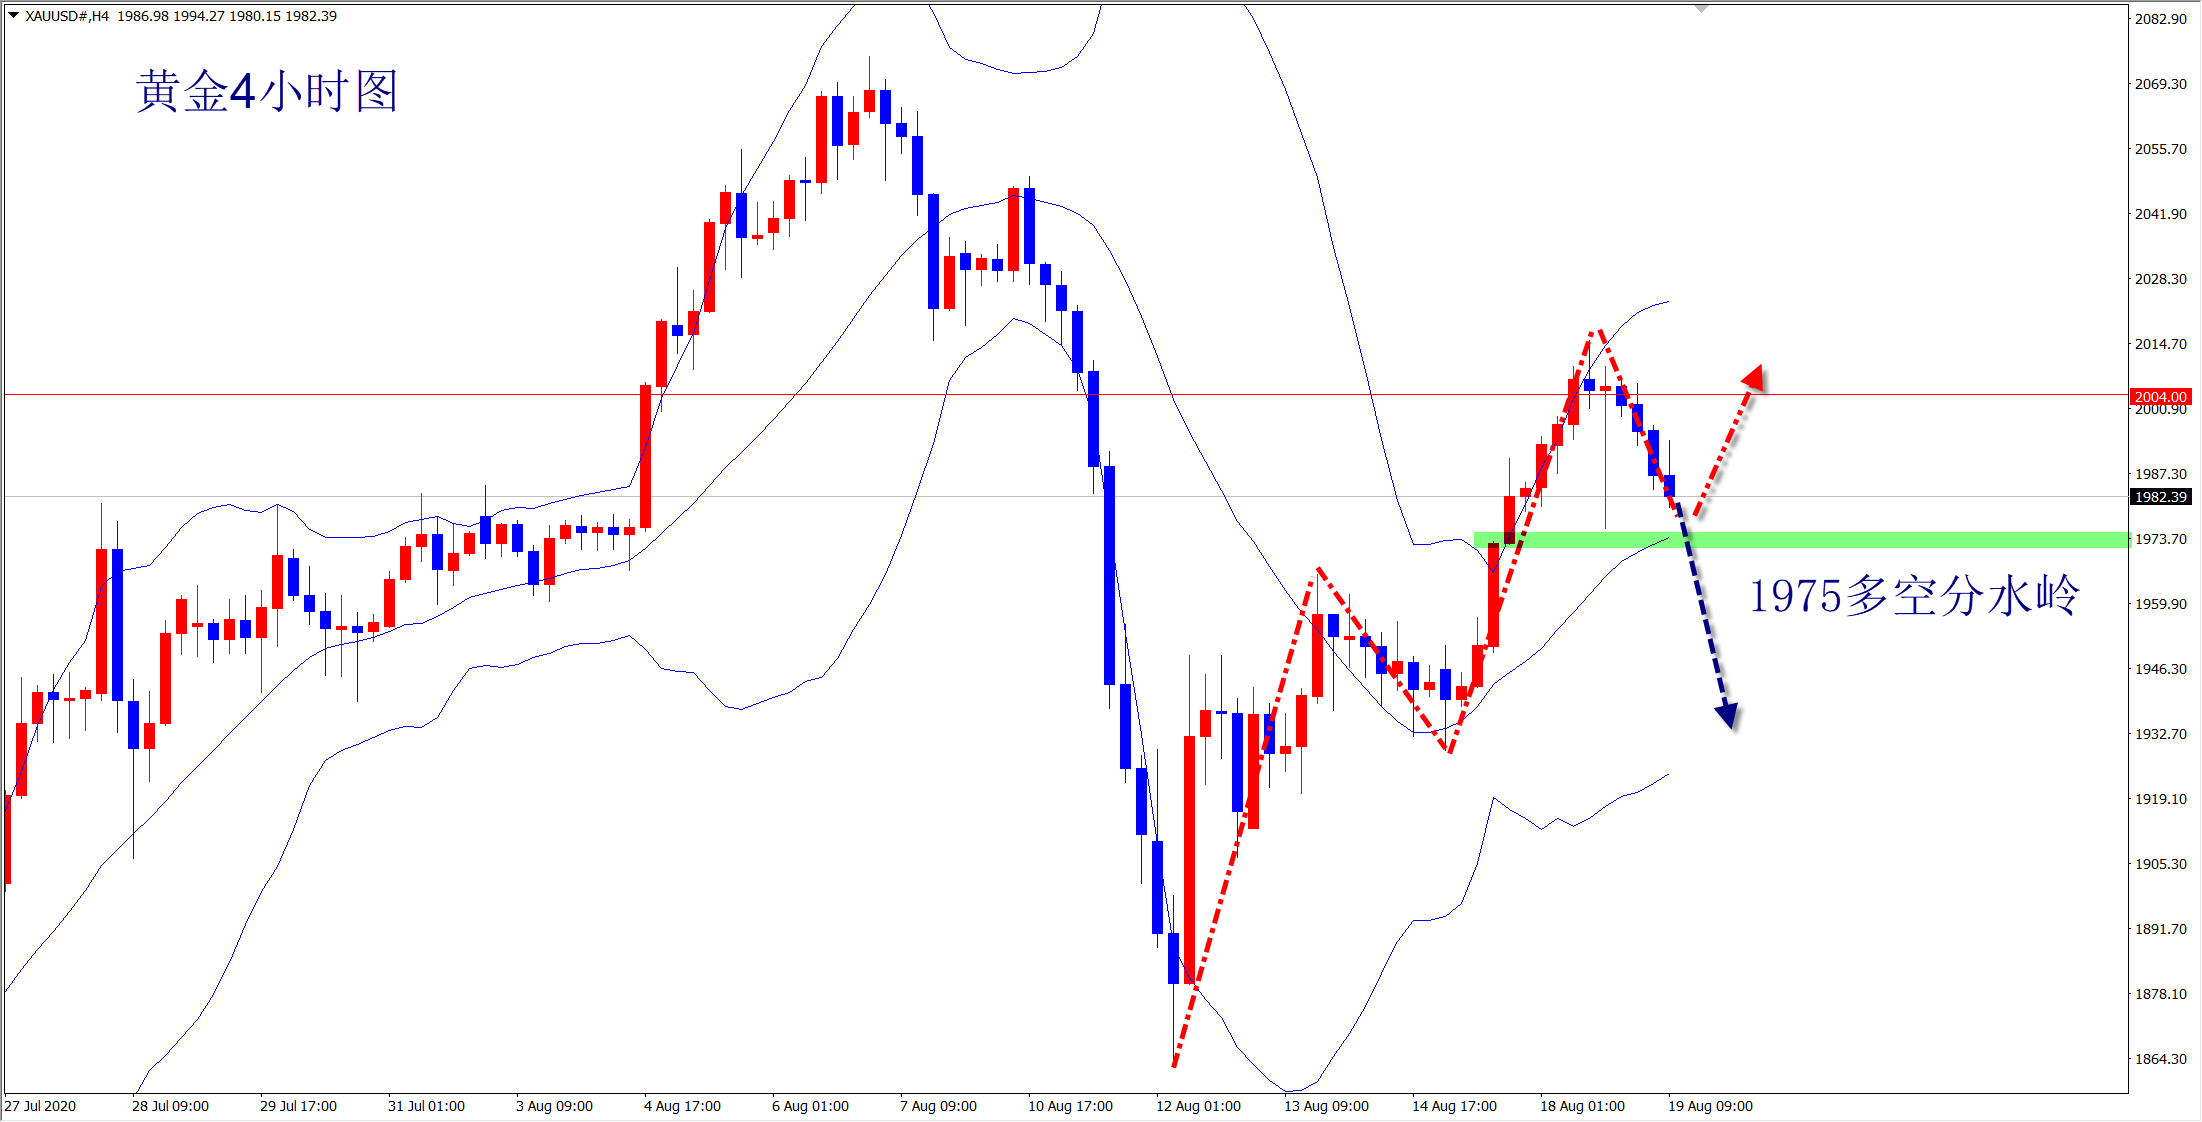The height and width of the screenshot is (1122, 2202).
Task: Click the 1891.70 price axis label
Action: [x=2161, y=929]
